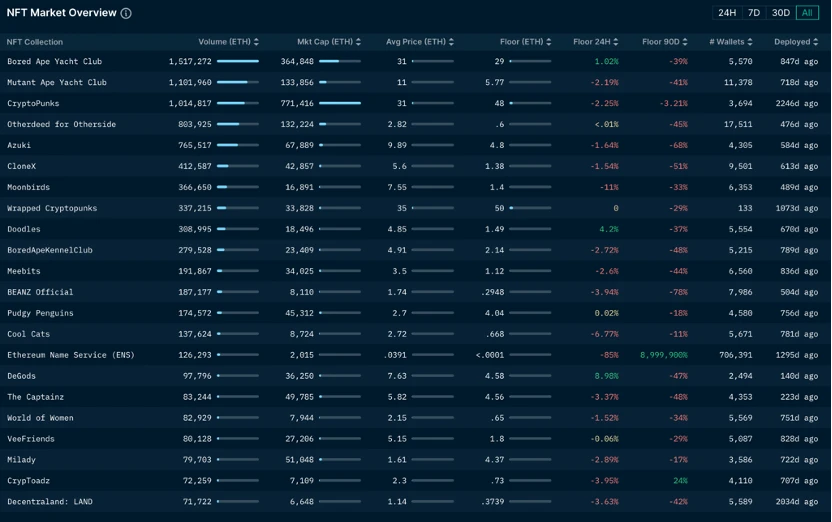Screen dimensions: 832x522
Task: Select the Decentraland: LAND row
Action: (50, 502)
